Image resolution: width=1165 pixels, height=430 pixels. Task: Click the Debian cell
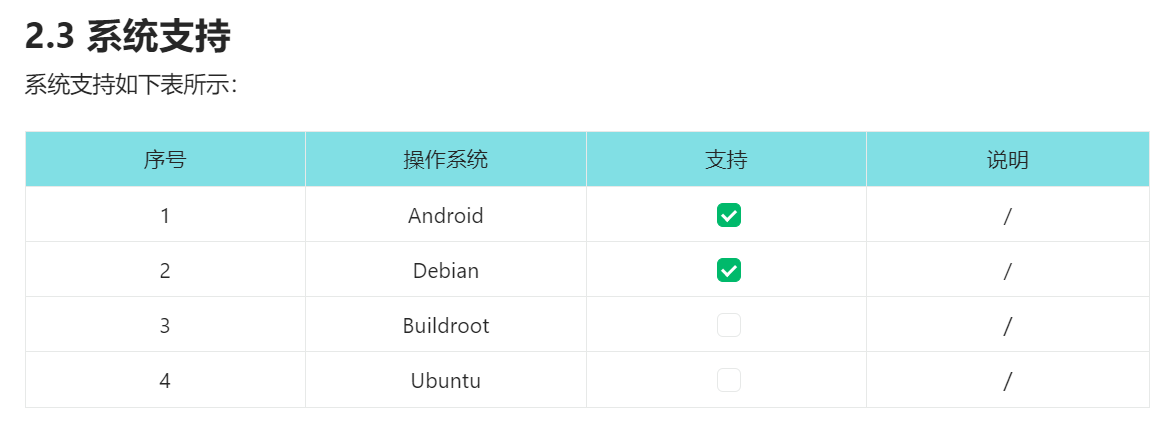446,270
